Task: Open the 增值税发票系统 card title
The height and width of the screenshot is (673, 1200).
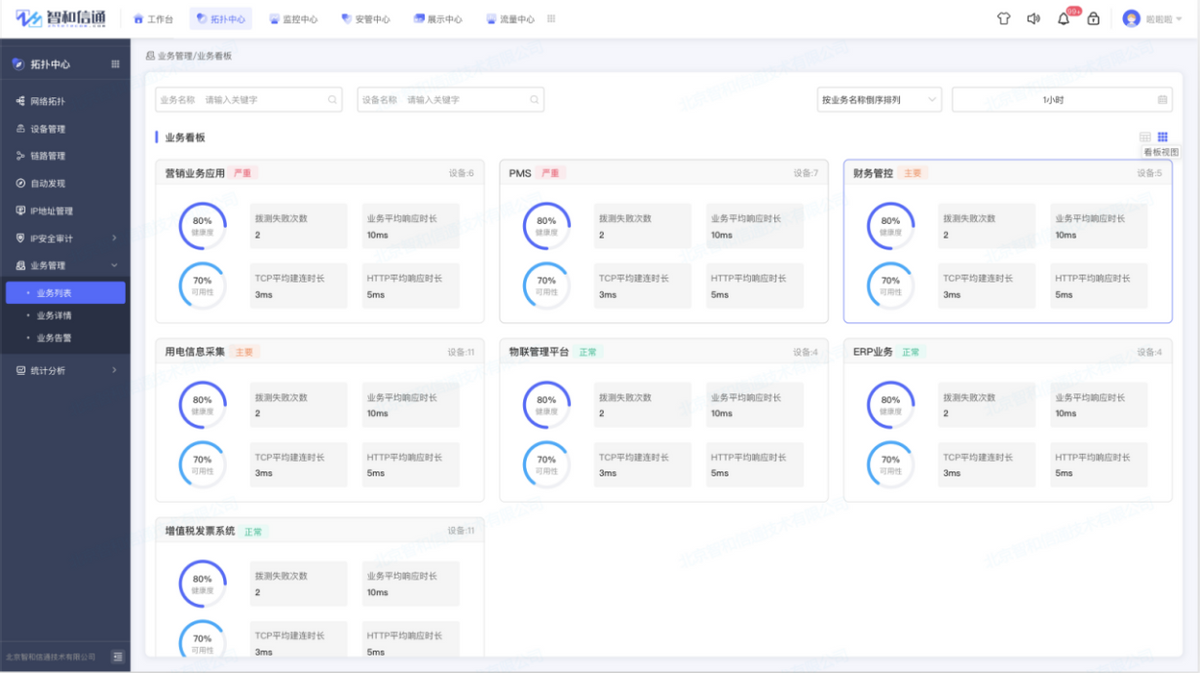Action: click(200, 531)
